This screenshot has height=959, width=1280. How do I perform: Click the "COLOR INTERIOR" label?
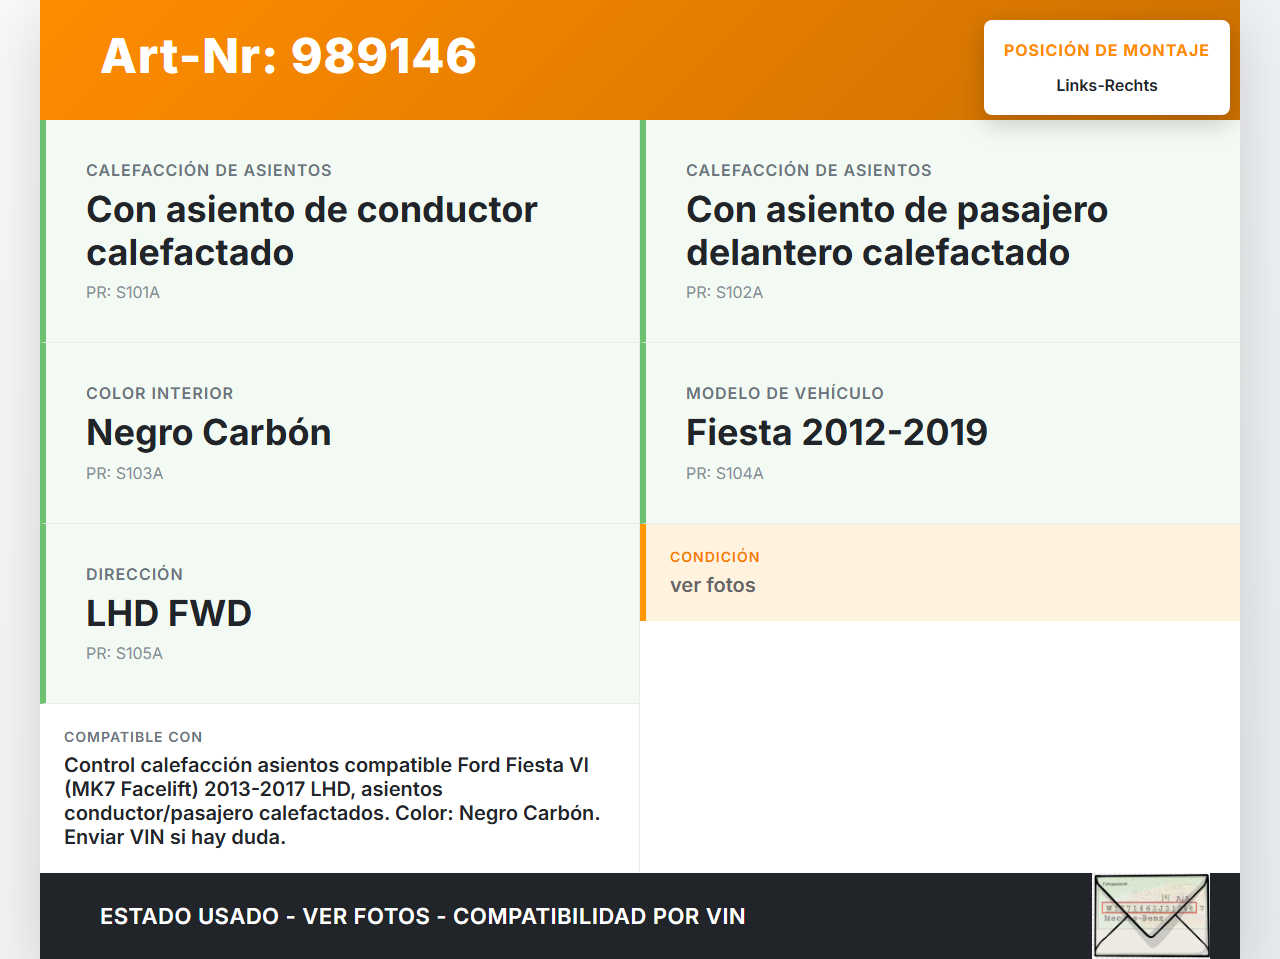160,393
